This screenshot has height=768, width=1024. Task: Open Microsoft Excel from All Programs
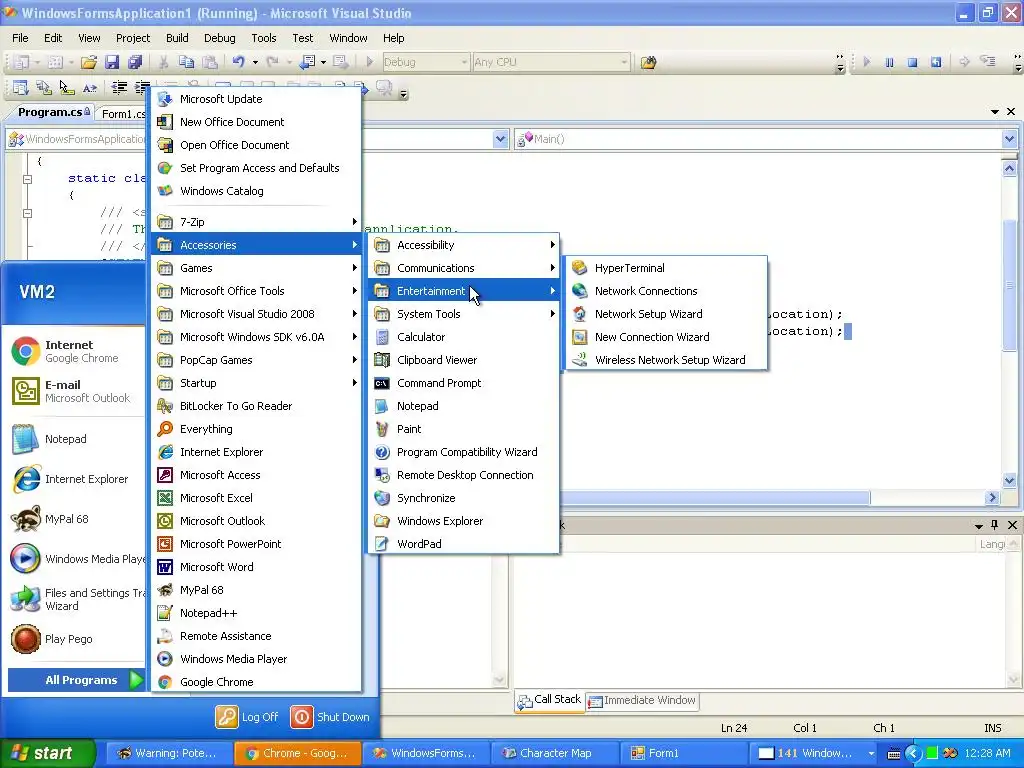[x=257, y=498]
